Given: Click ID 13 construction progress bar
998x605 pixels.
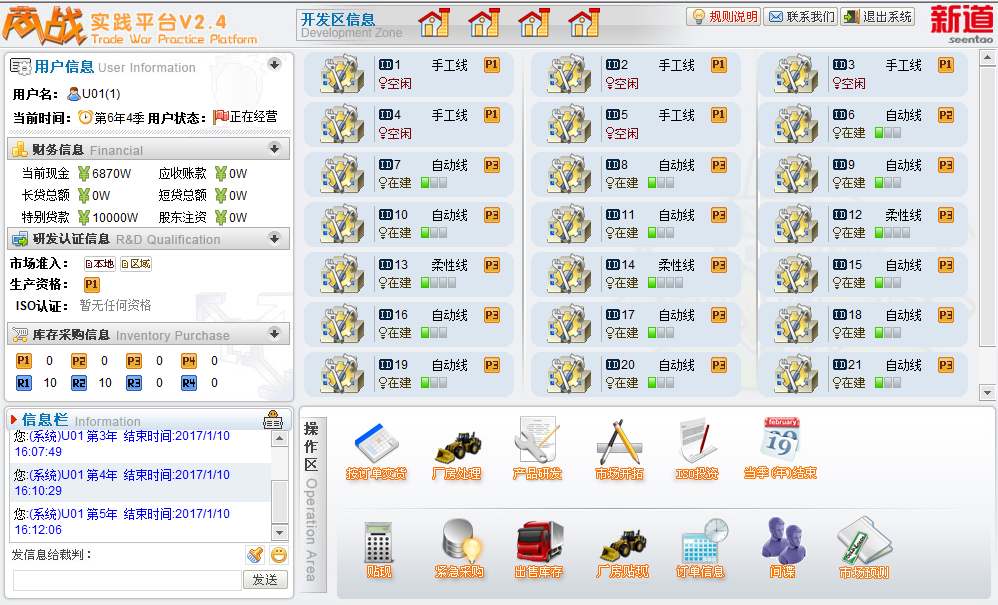Looking at the screenshot, I should 438,283.
